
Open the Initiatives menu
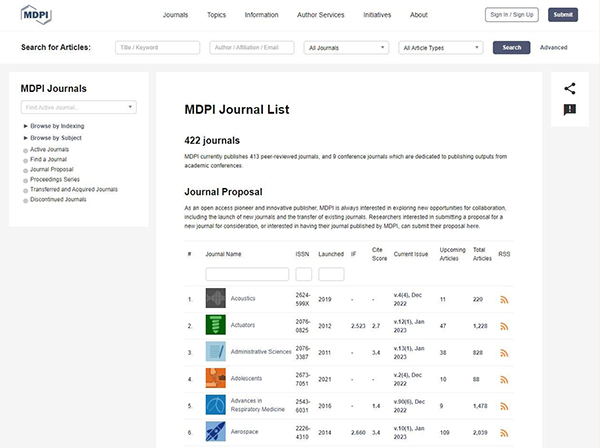(377, 15)
